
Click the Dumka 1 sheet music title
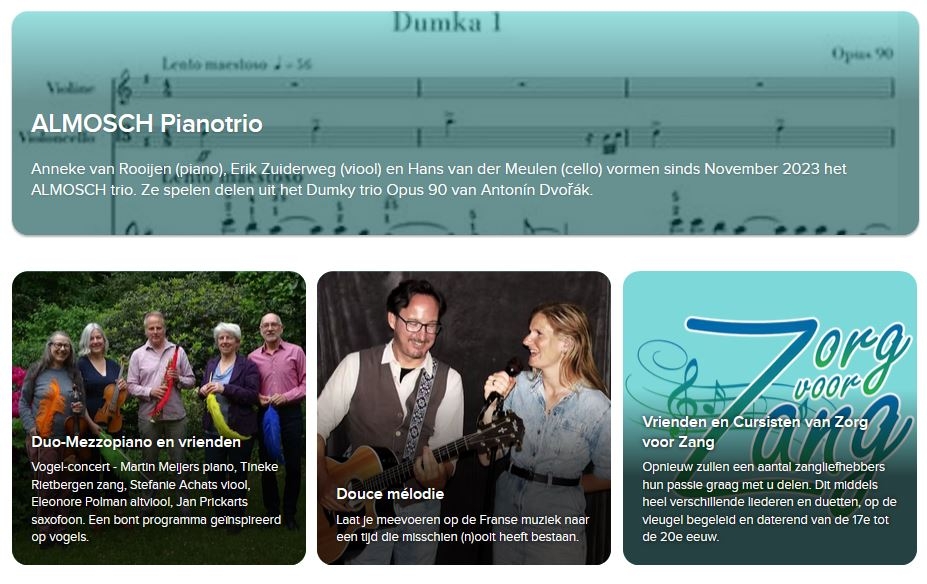[x=448, y=22]
